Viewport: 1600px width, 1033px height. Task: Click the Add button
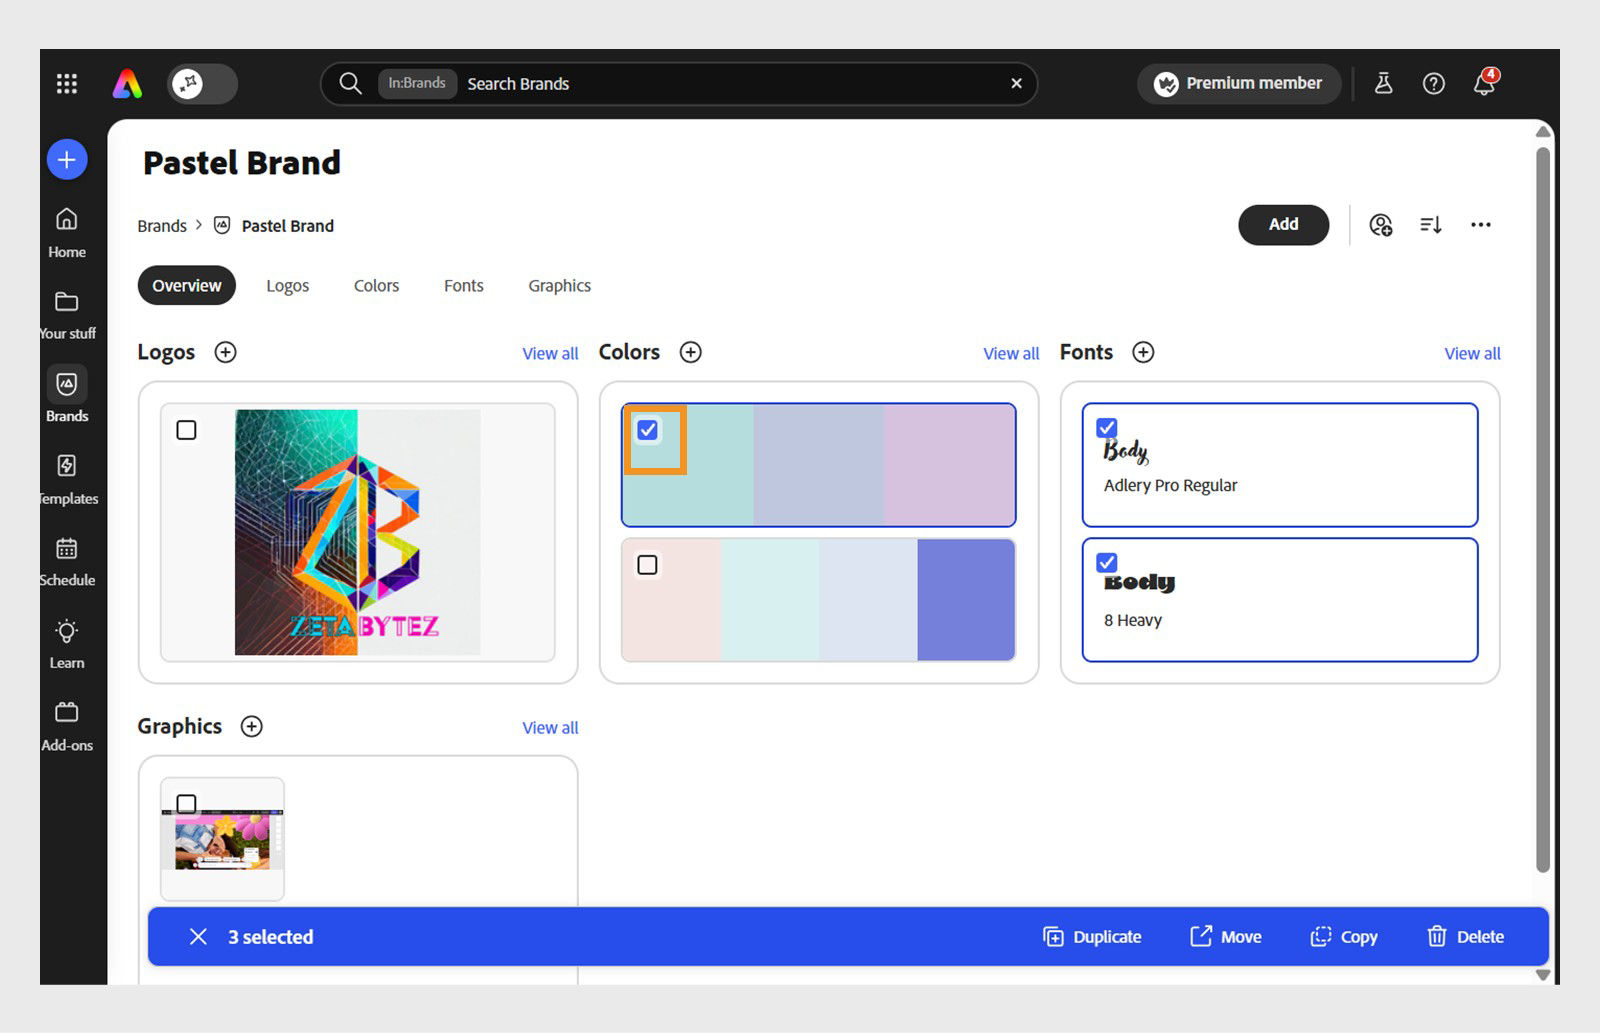(x=1283, y=225)
